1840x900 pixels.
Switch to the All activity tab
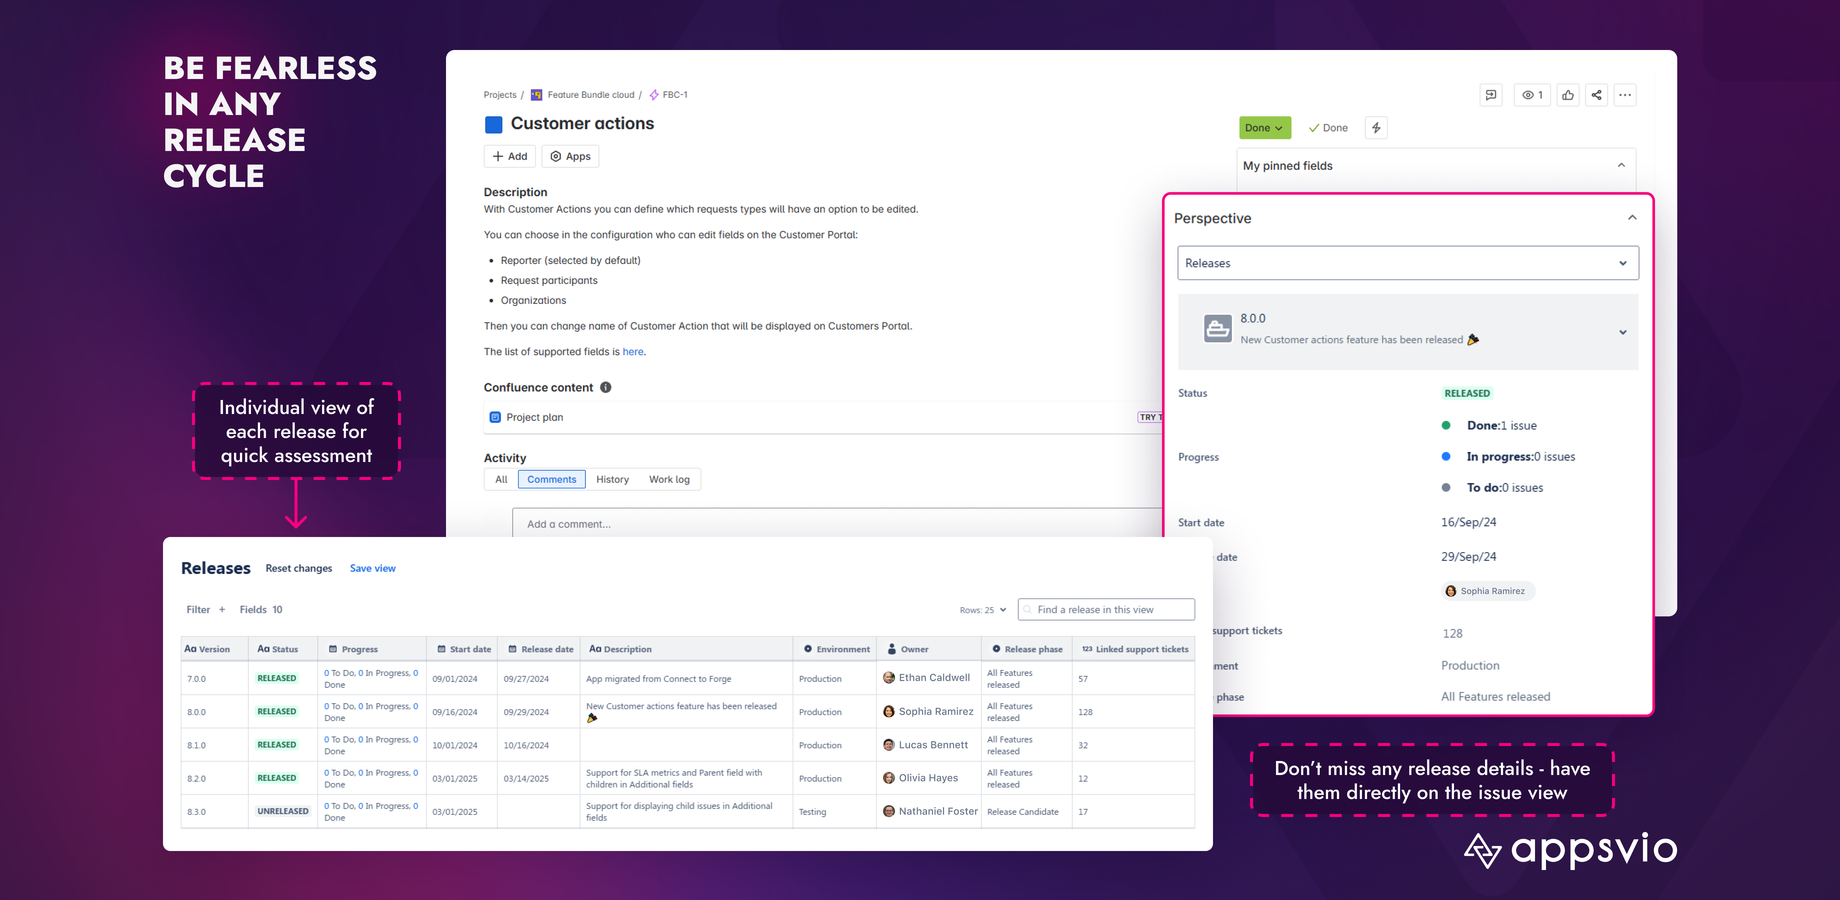(x=501, y=479)
